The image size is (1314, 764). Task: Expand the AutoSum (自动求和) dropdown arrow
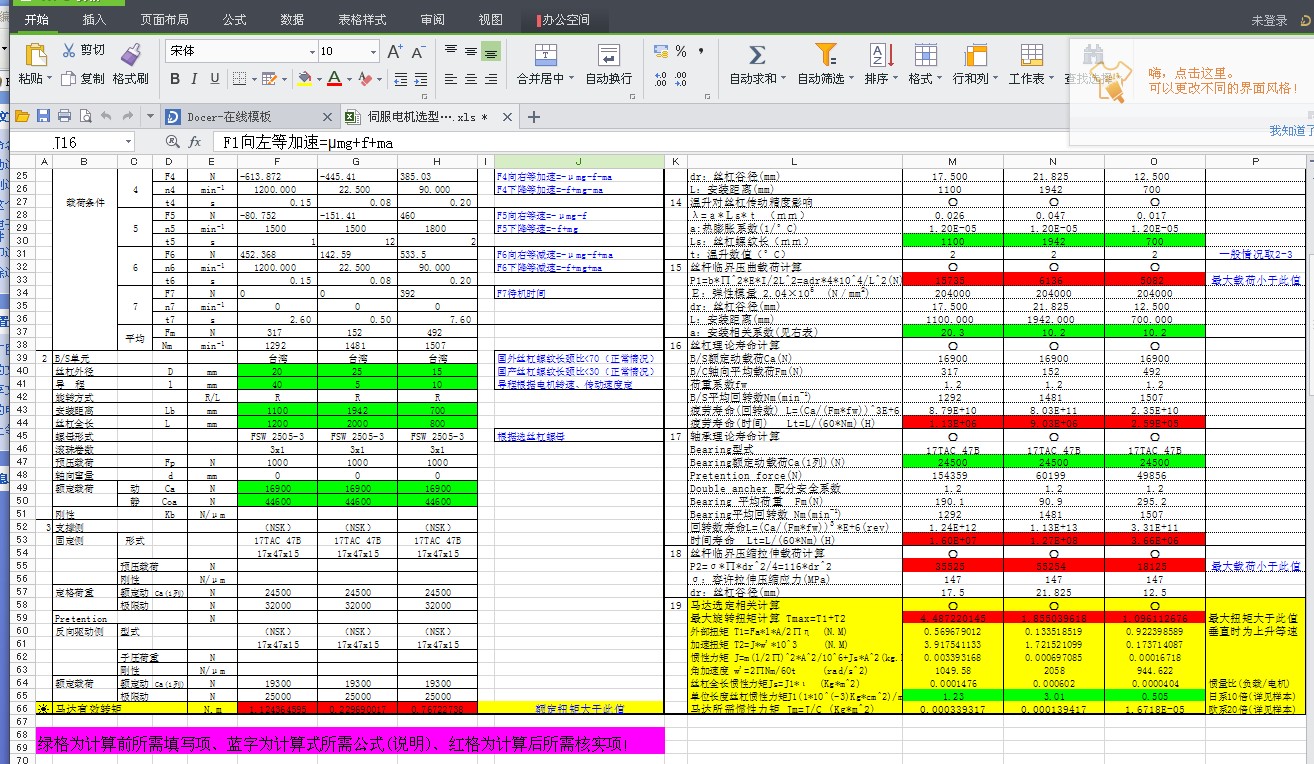(x=783, y=79)
